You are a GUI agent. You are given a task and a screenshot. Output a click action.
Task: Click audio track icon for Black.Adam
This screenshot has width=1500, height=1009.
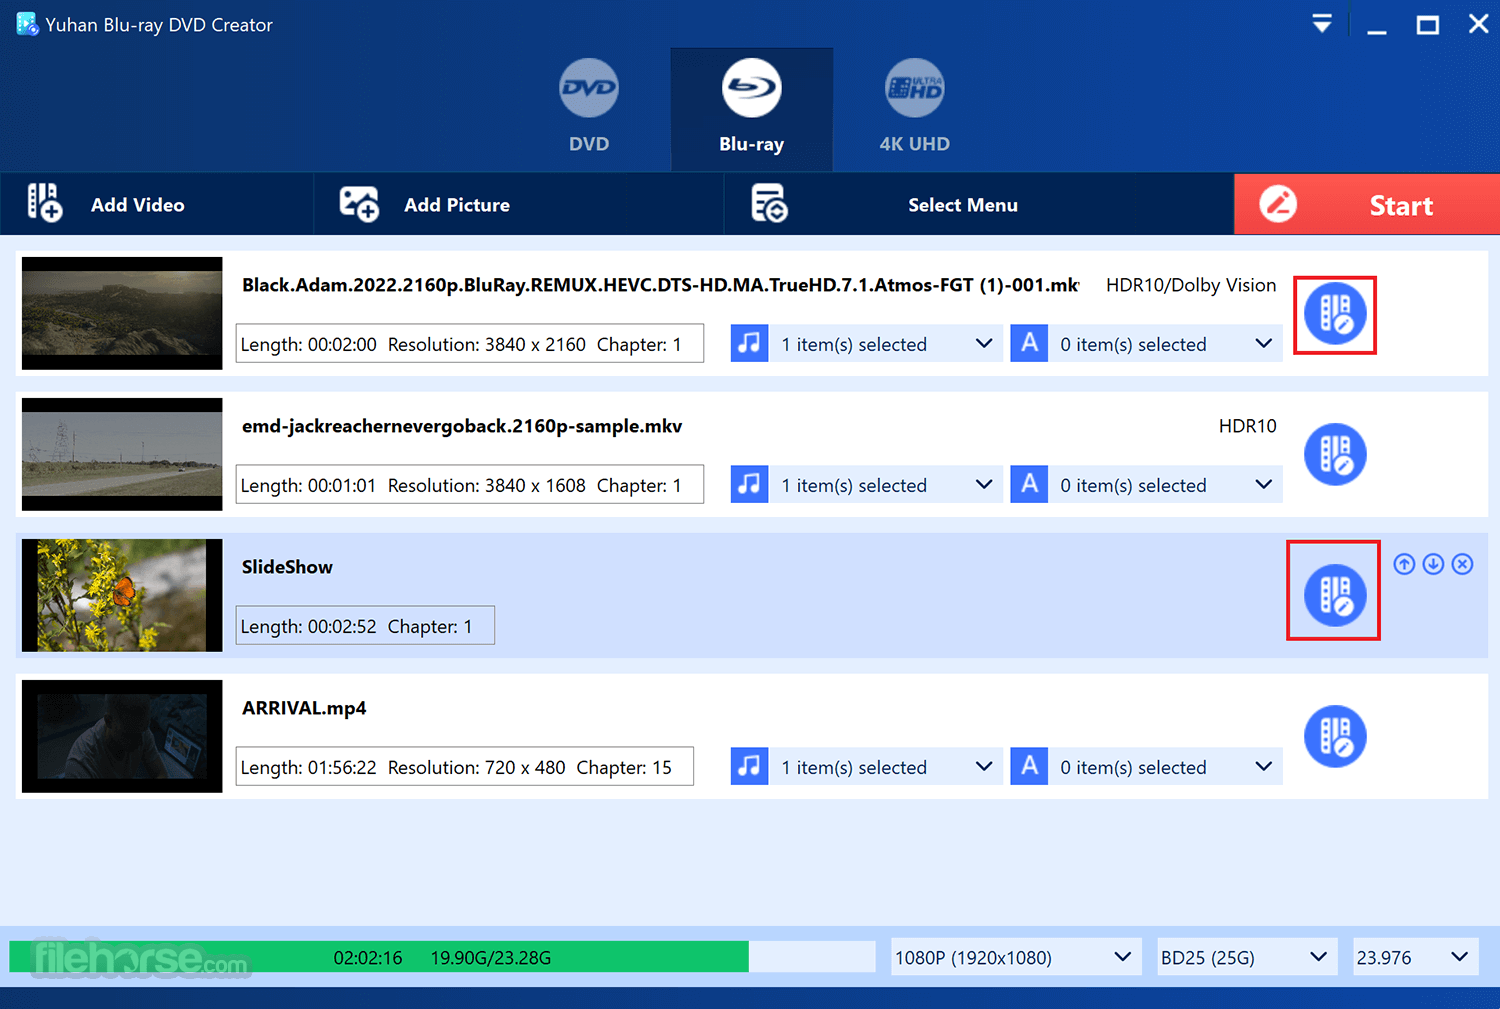[749, 343]
